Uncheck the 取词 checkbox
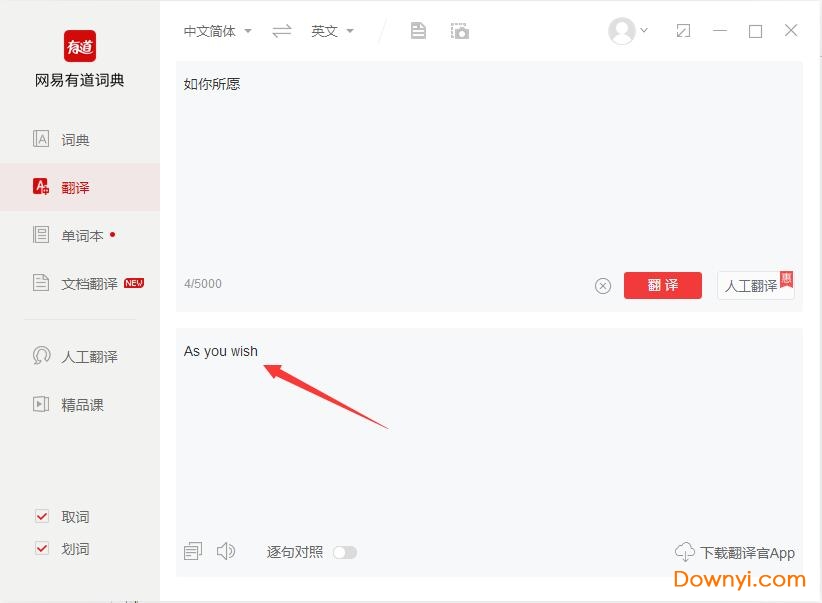The width and height of the screenshot is (822, 603). pos(42,517)
